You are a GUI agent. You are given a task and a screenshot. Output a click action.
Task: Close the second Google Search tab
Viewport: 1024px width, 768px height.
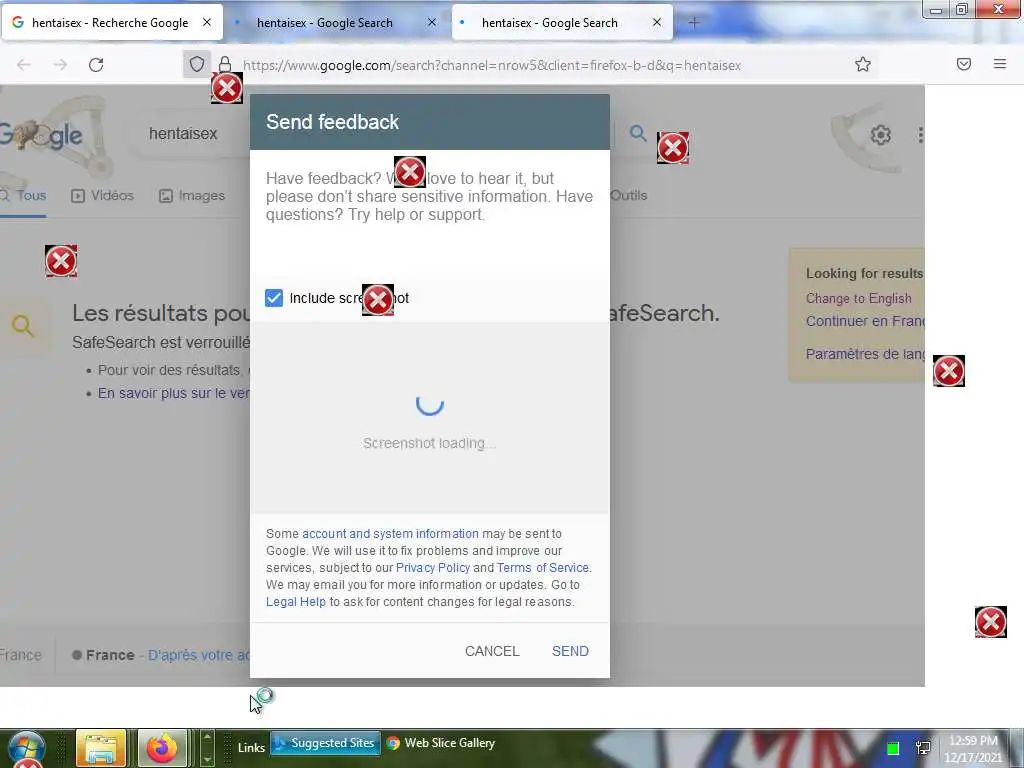432,22
